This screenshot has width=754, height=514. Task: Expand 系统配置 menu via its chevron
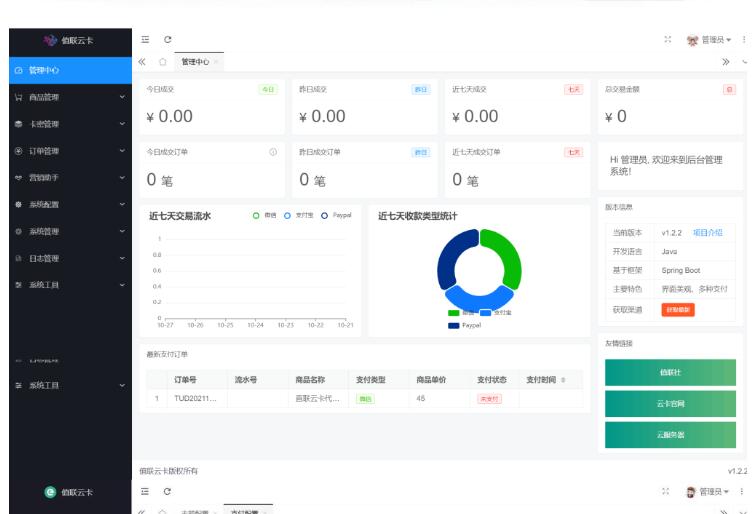[122, 204]
